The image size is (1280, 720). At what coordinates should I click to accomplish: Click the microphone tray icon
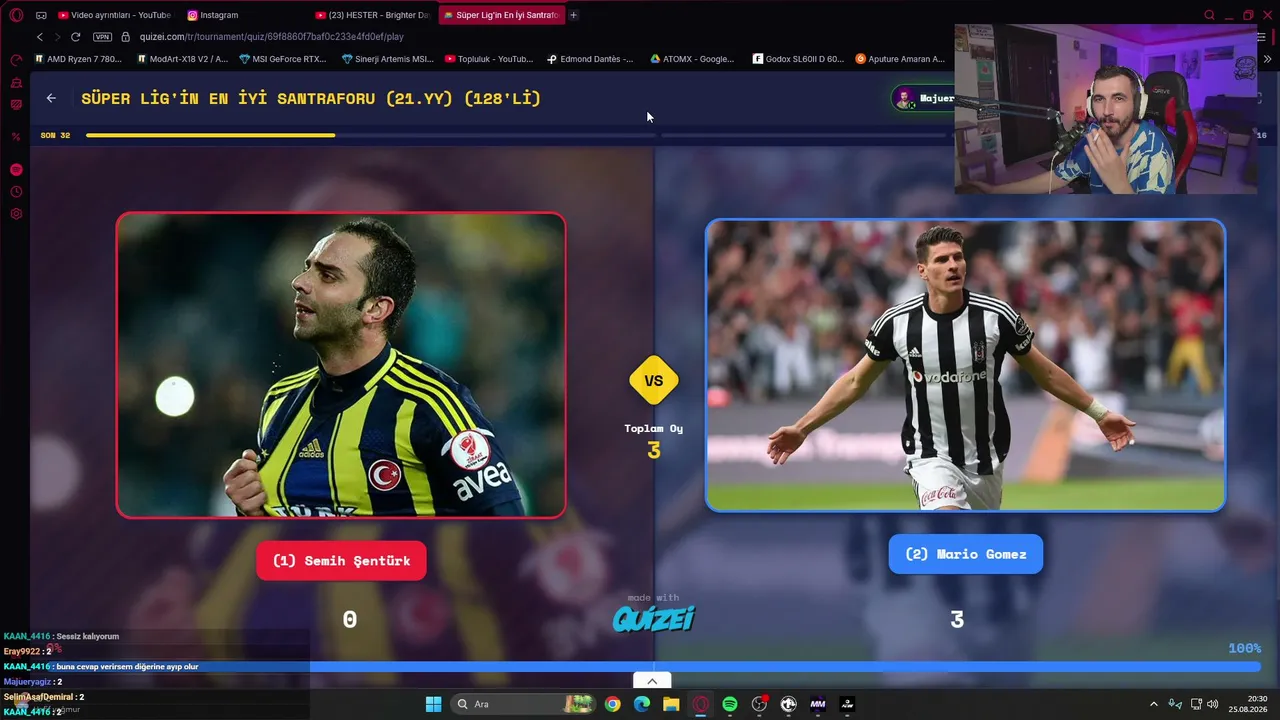pyautogui.click(x=1175, y=704)
